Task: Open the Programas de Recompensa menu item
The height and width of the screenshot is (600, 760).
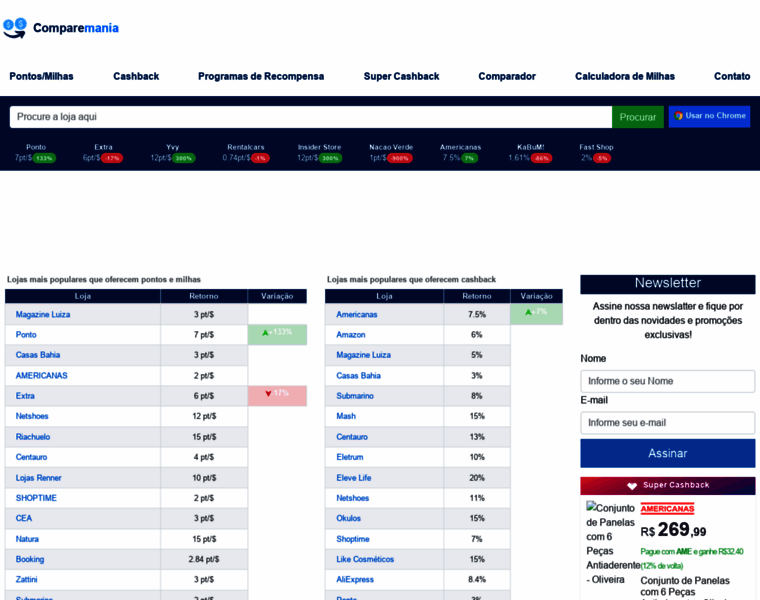Action: point(261,76)
